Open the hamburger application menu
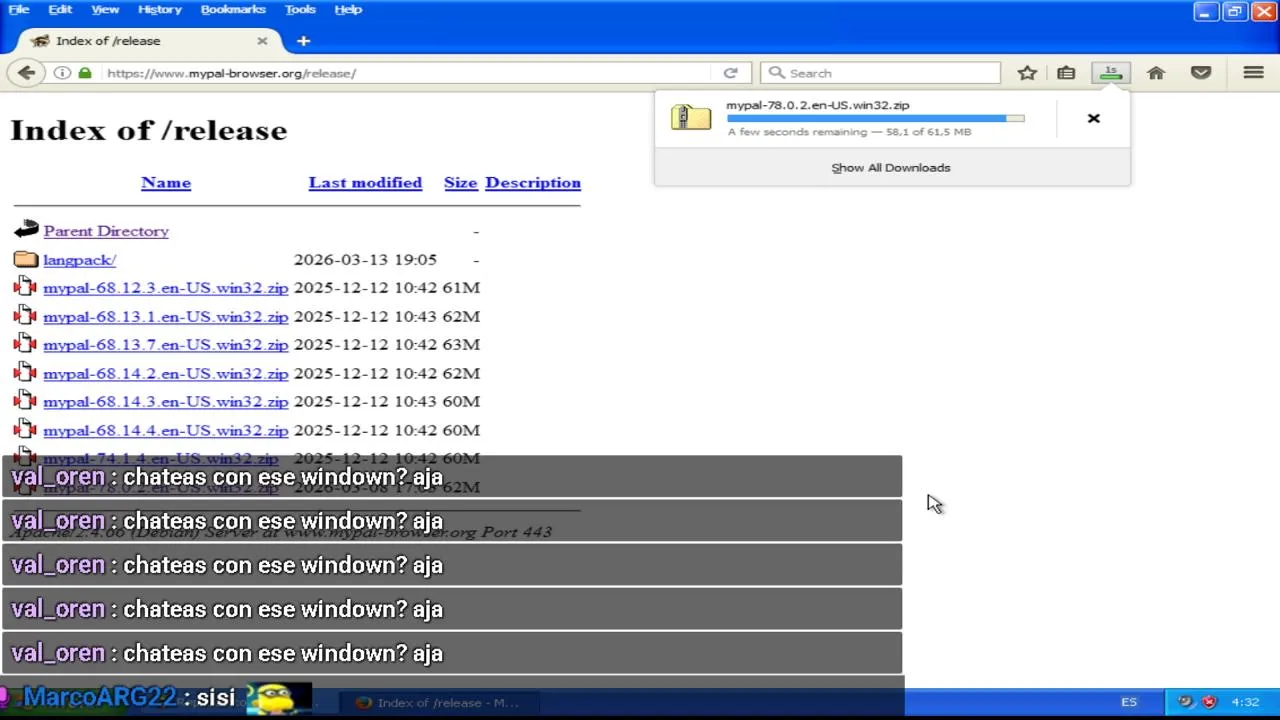The width and height of the screenshot is (1280, 720). 1253,73
